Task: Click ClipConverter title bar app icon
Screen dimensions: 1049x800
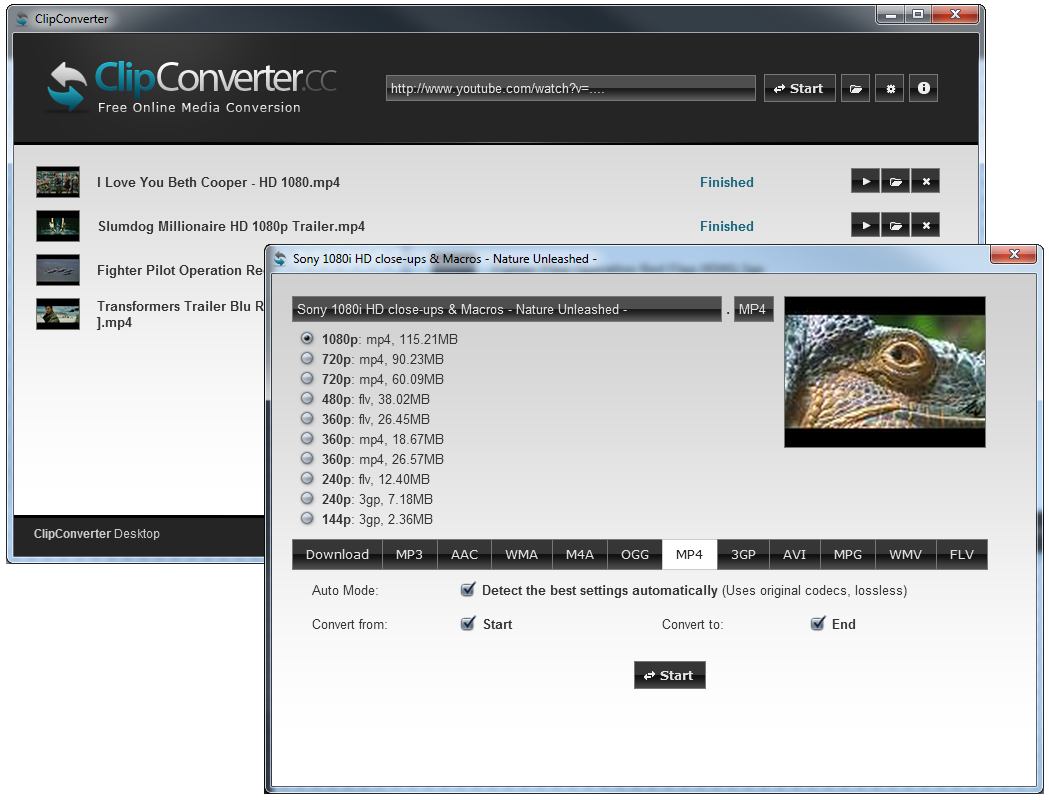Action: click(x=23, y=19)
